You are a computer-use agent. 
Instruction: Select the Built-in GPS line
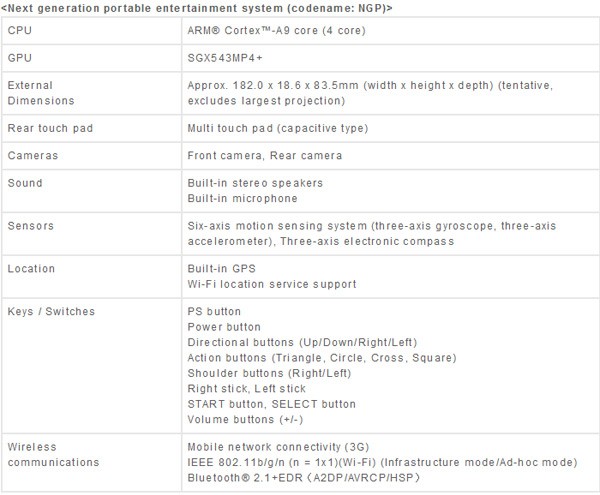point(224,269)
